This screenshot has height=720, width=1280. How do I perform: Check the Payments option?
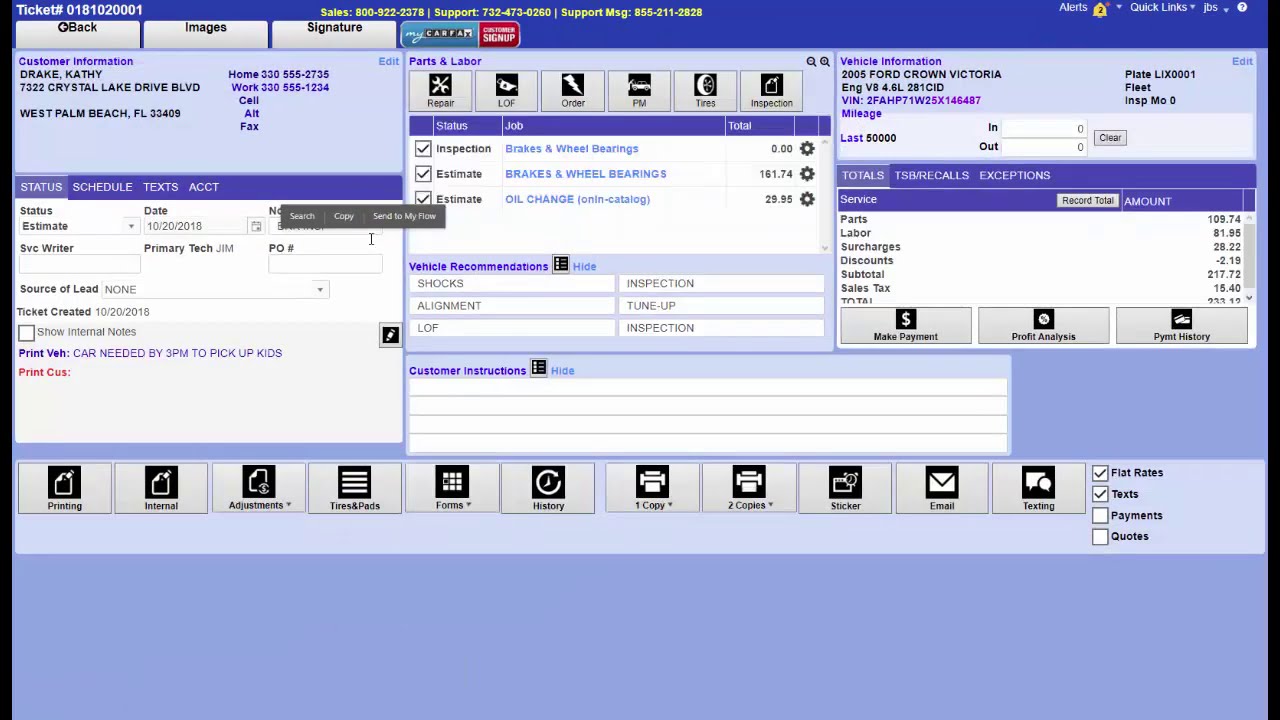1100,515
